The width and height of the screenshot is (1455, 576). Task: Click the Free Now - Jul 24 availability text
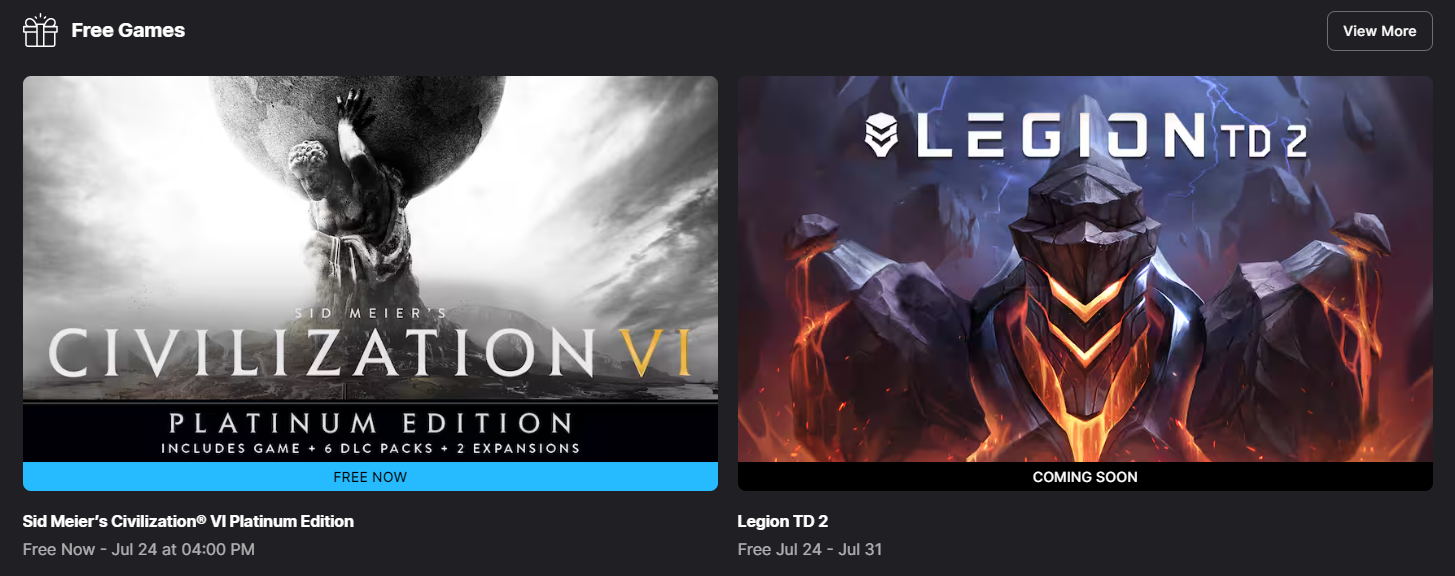(139, 549)
